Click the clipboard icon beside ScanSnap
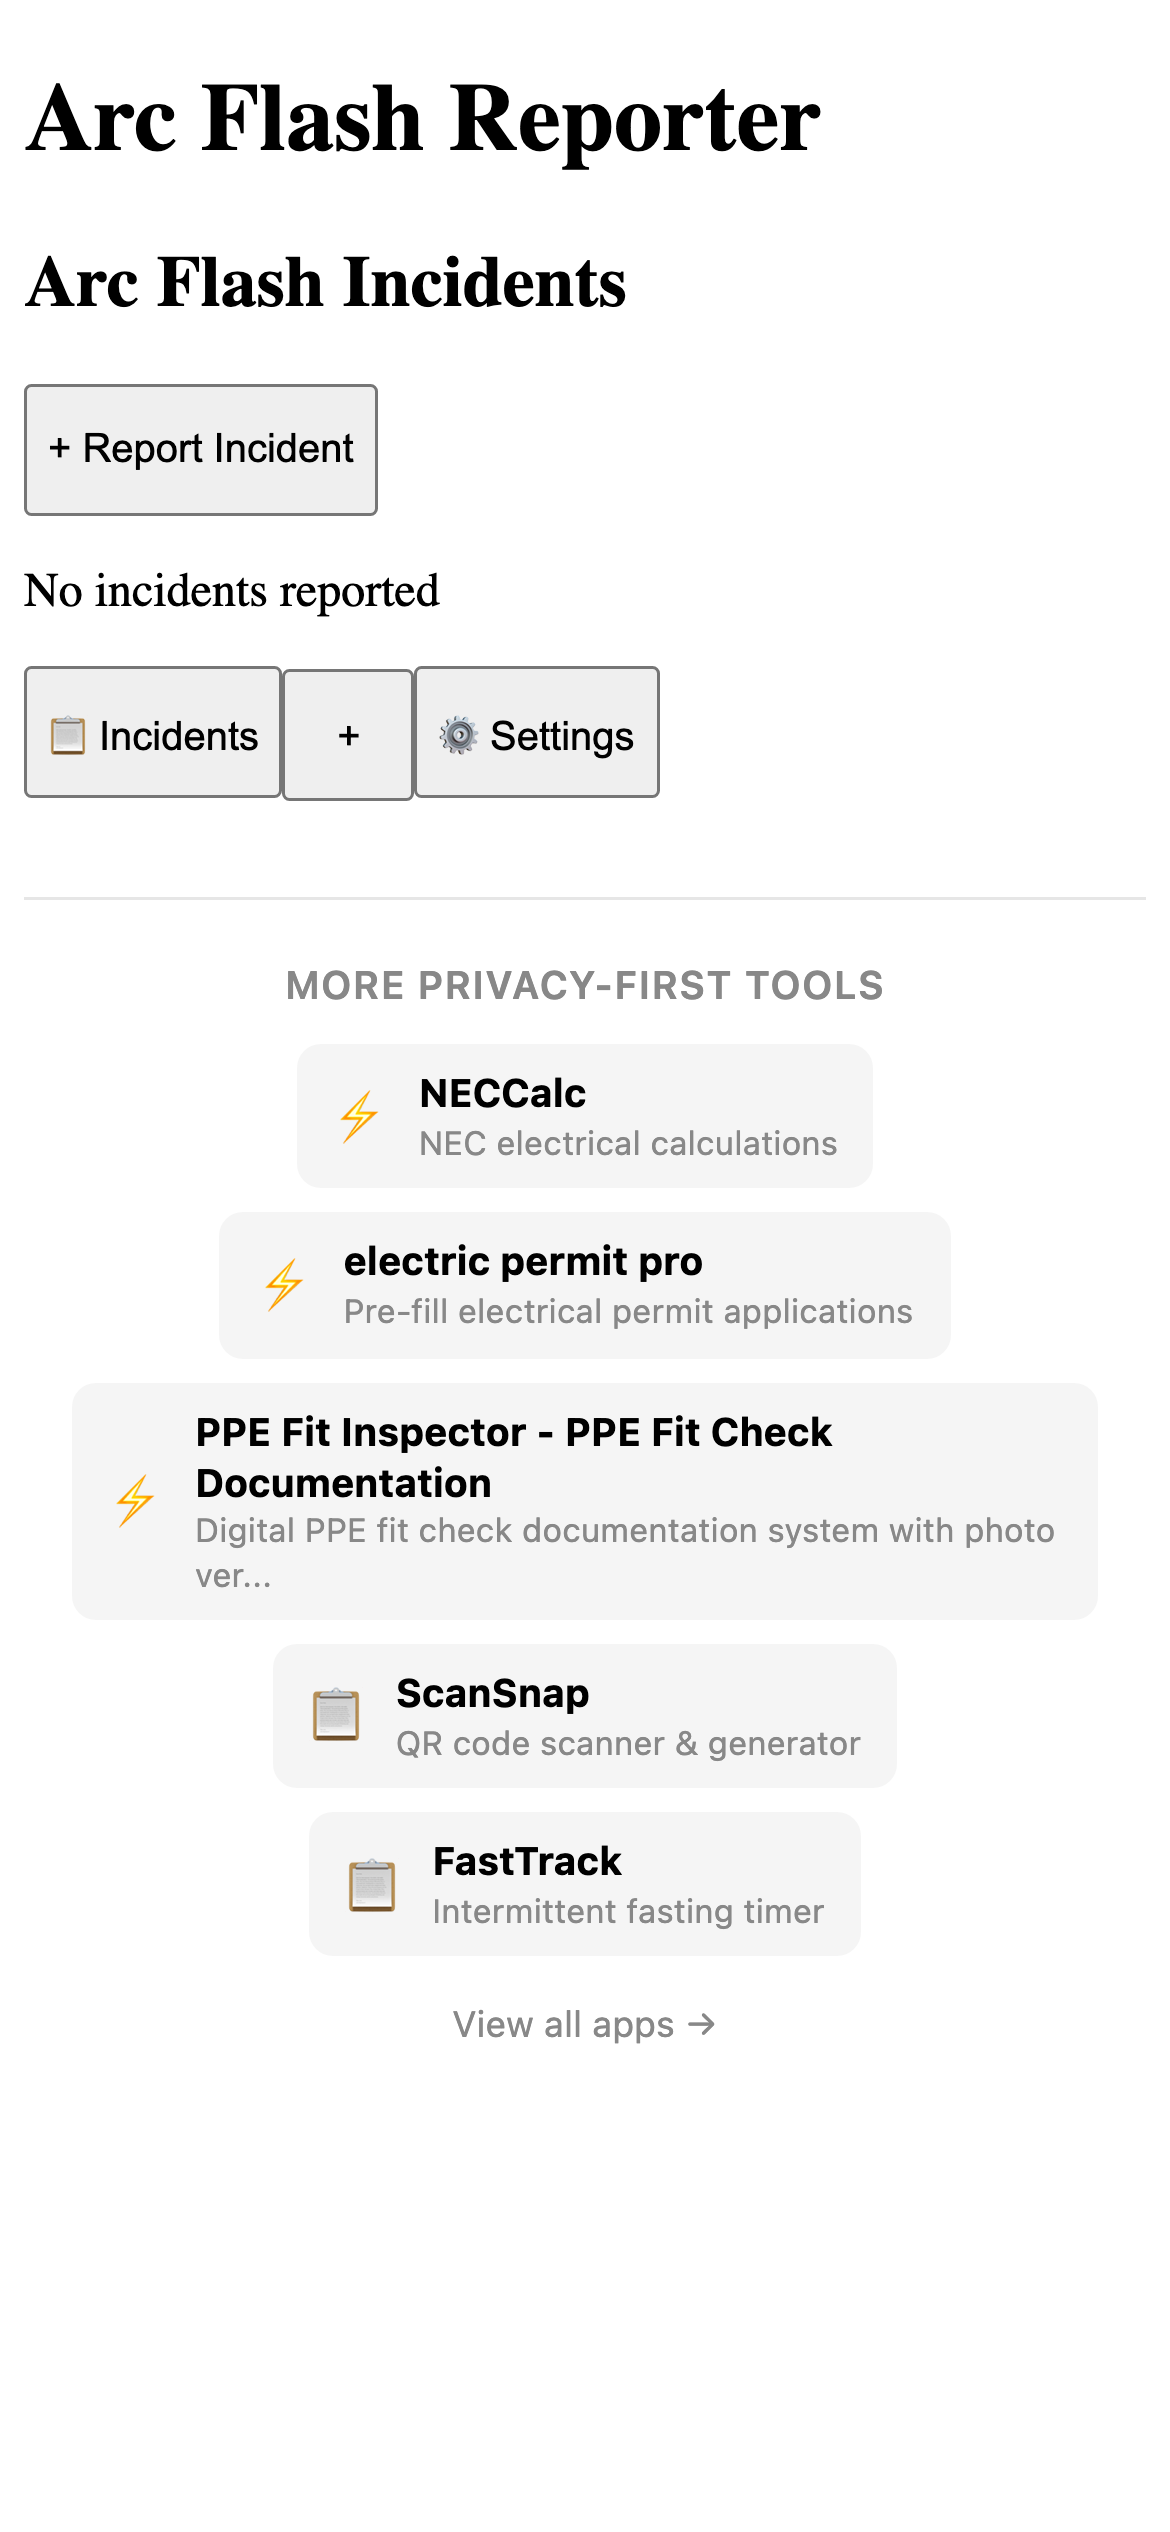1170x2532 pixels. [338, 1715]
